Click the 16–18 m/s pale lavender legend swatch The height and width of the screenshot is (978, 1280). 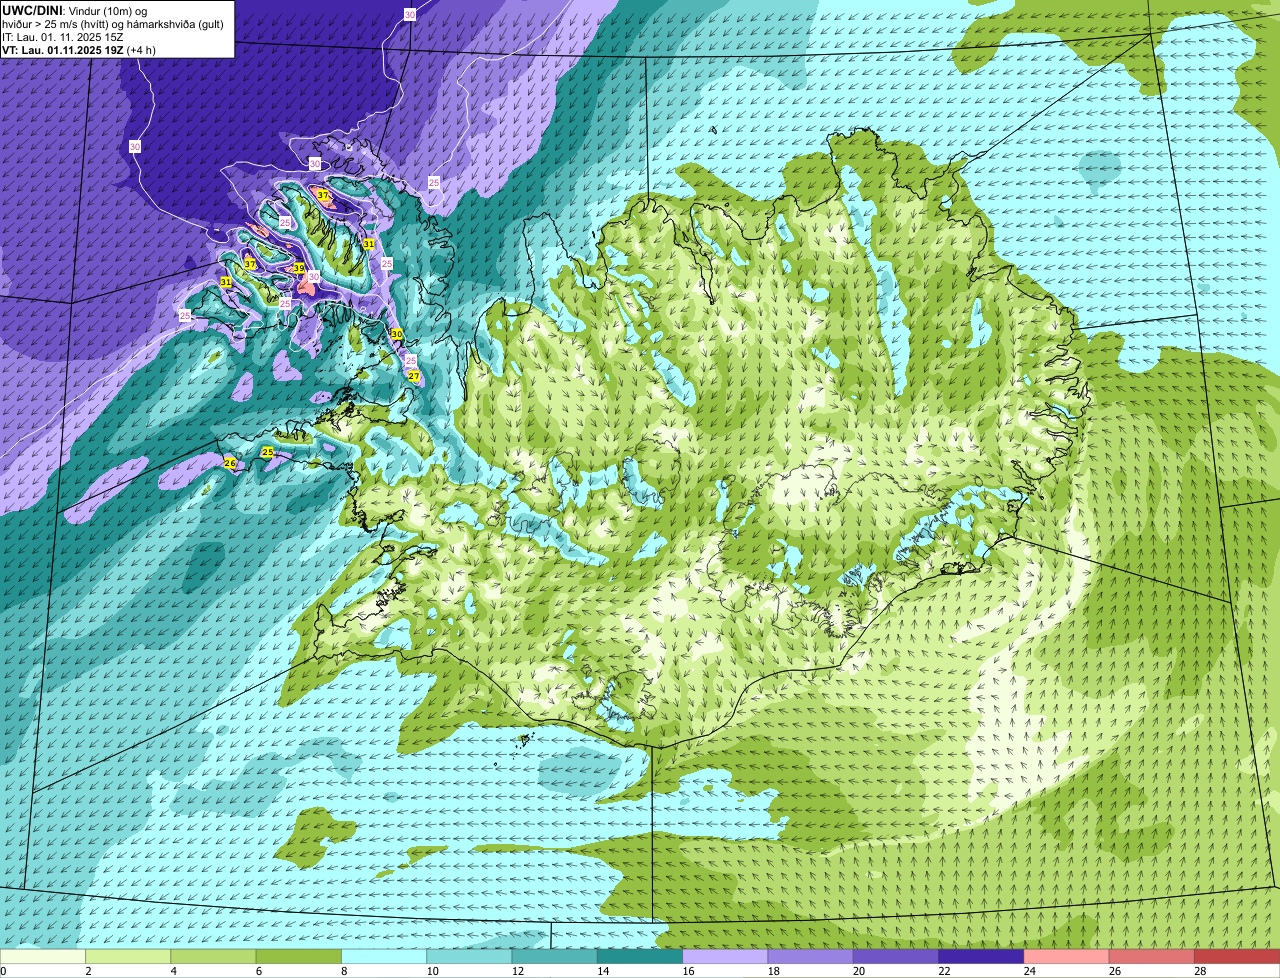point(725,956)
